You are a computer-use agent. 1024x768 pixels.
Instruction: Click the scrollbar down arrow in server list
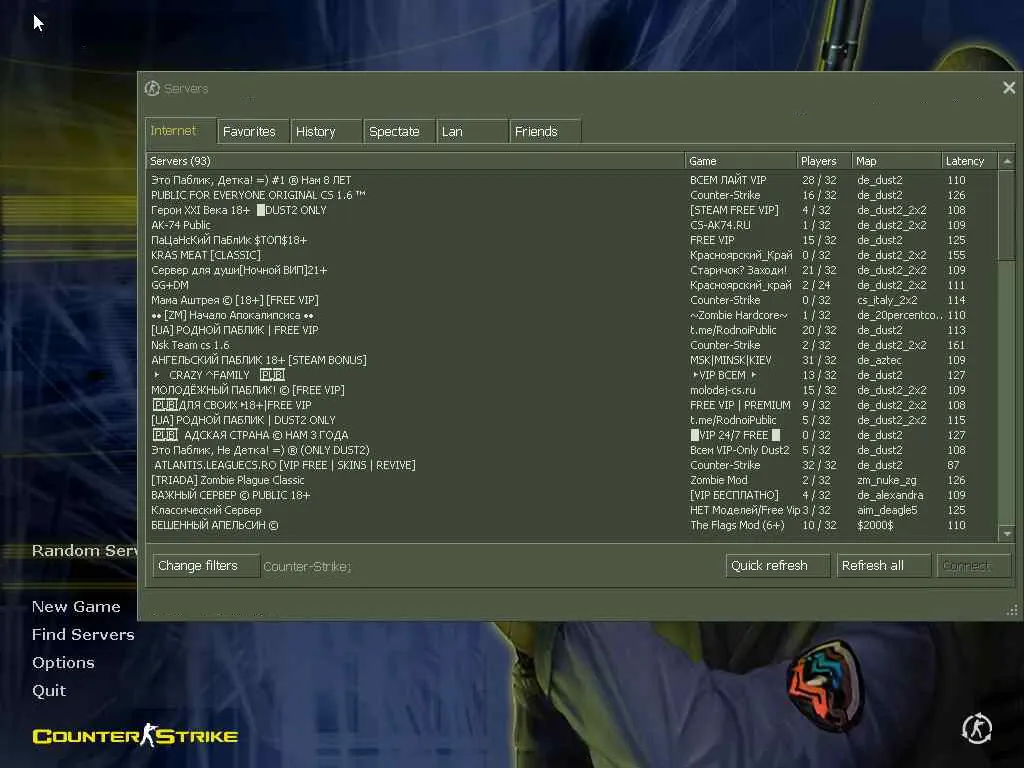coord(1007,534)
